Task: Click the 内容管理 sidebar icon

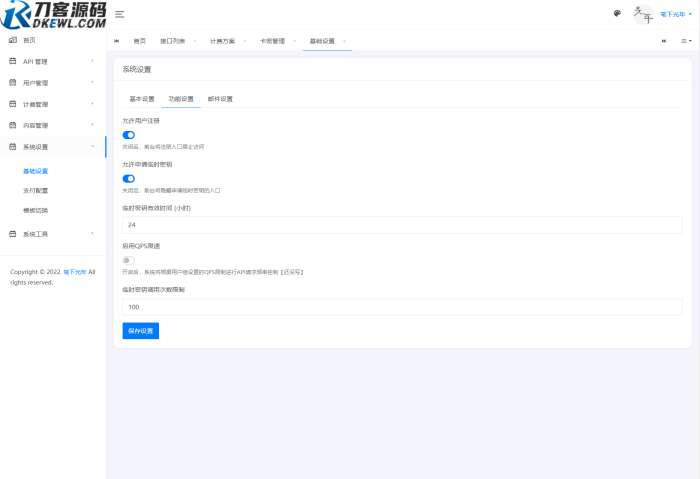Action: tap(13, 125)
